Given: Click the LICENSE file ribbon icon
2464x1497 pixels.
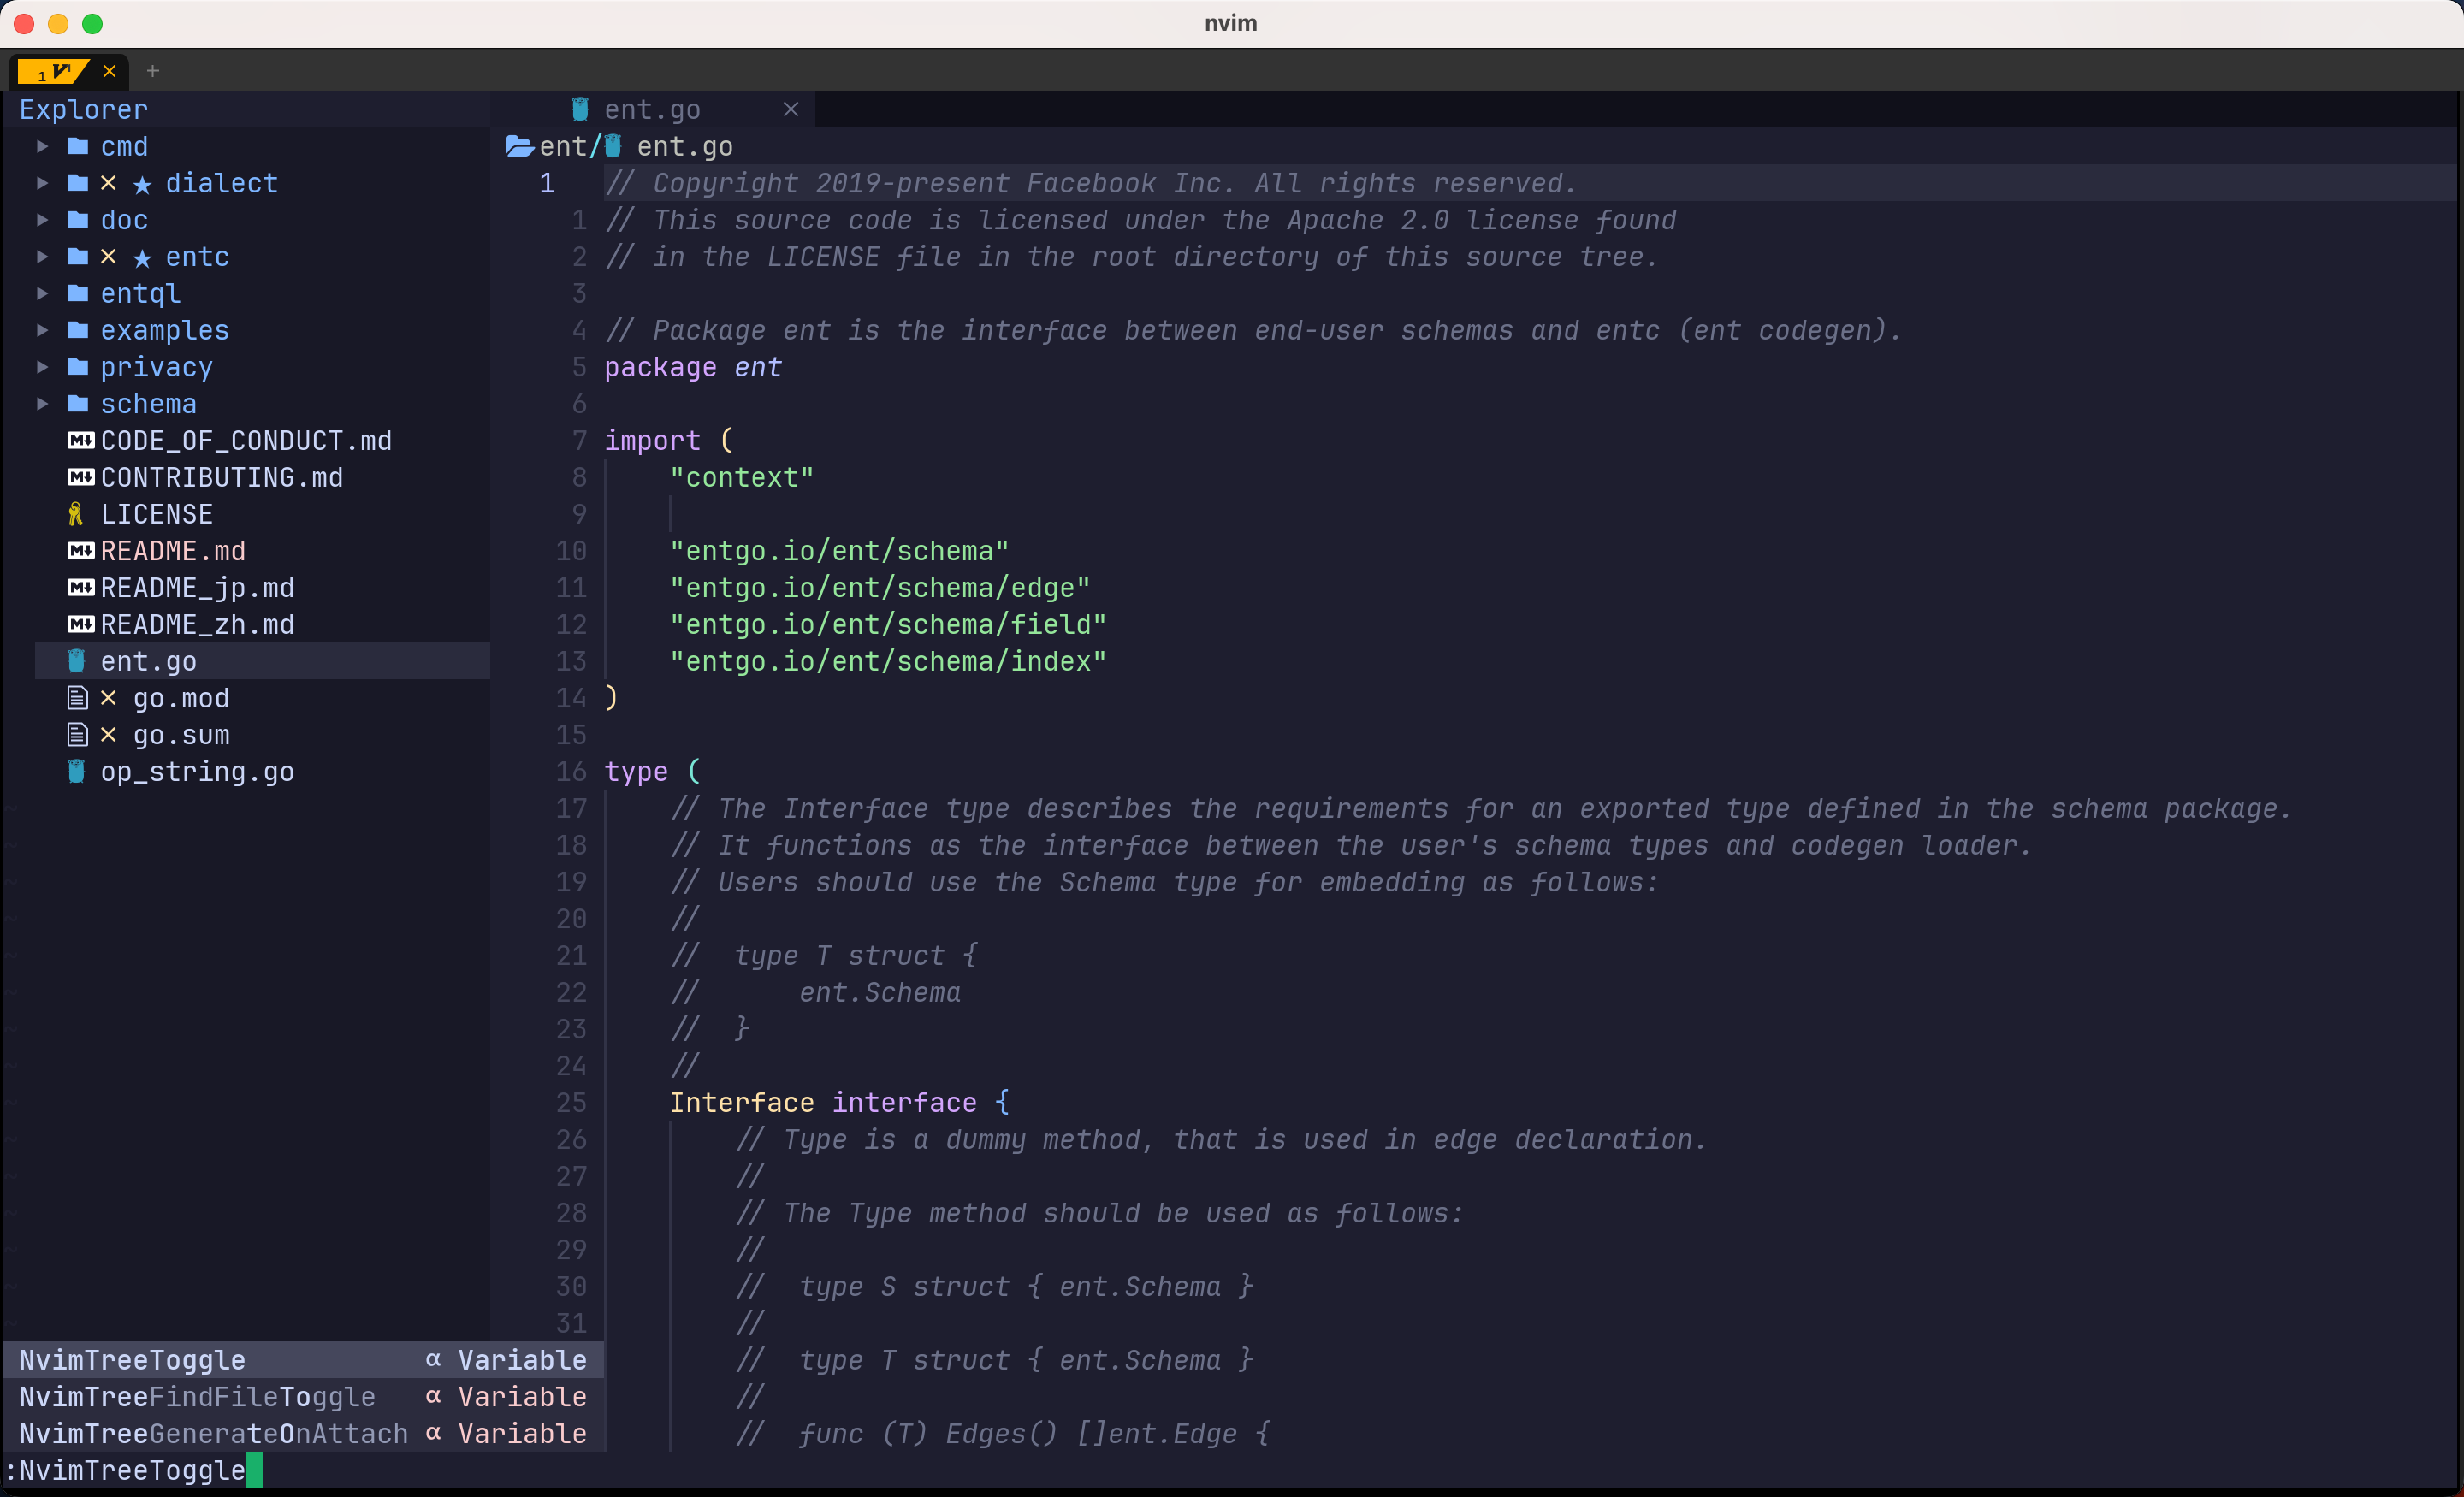Looking at the screenshot, I should tap(76, 514).
